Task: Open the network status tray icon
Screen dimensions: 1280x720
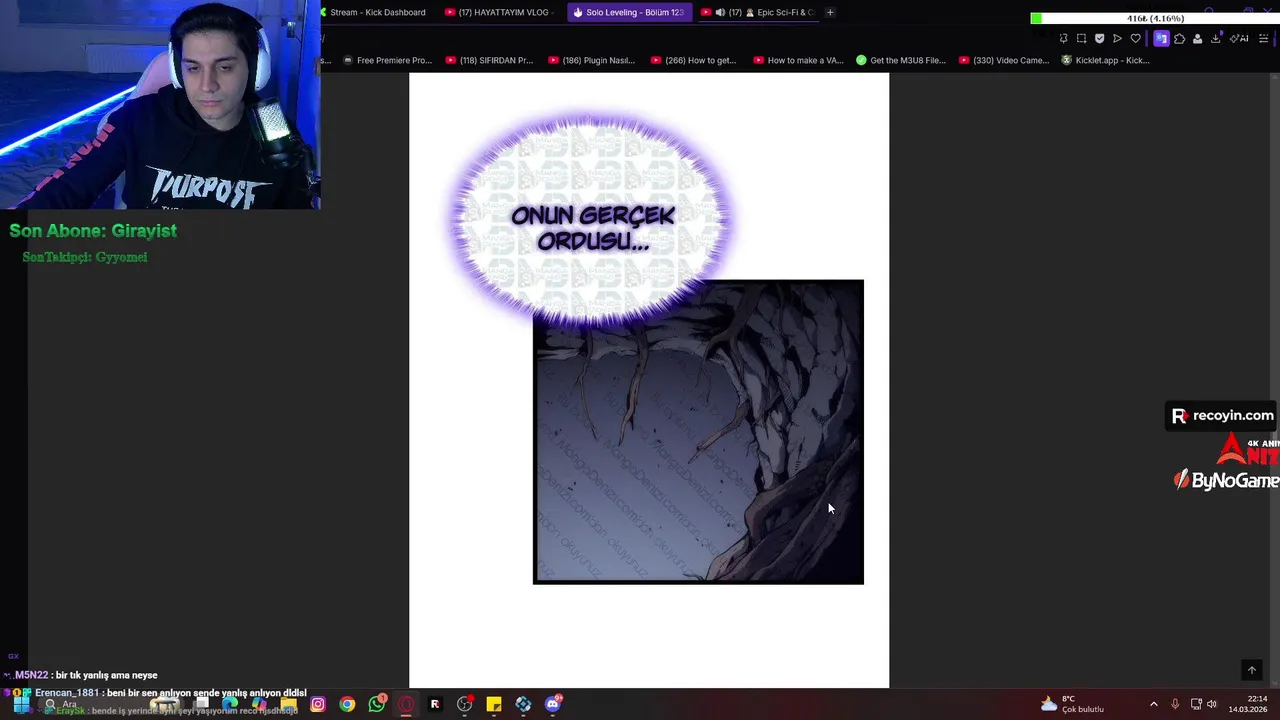Action: point(1196,704)
